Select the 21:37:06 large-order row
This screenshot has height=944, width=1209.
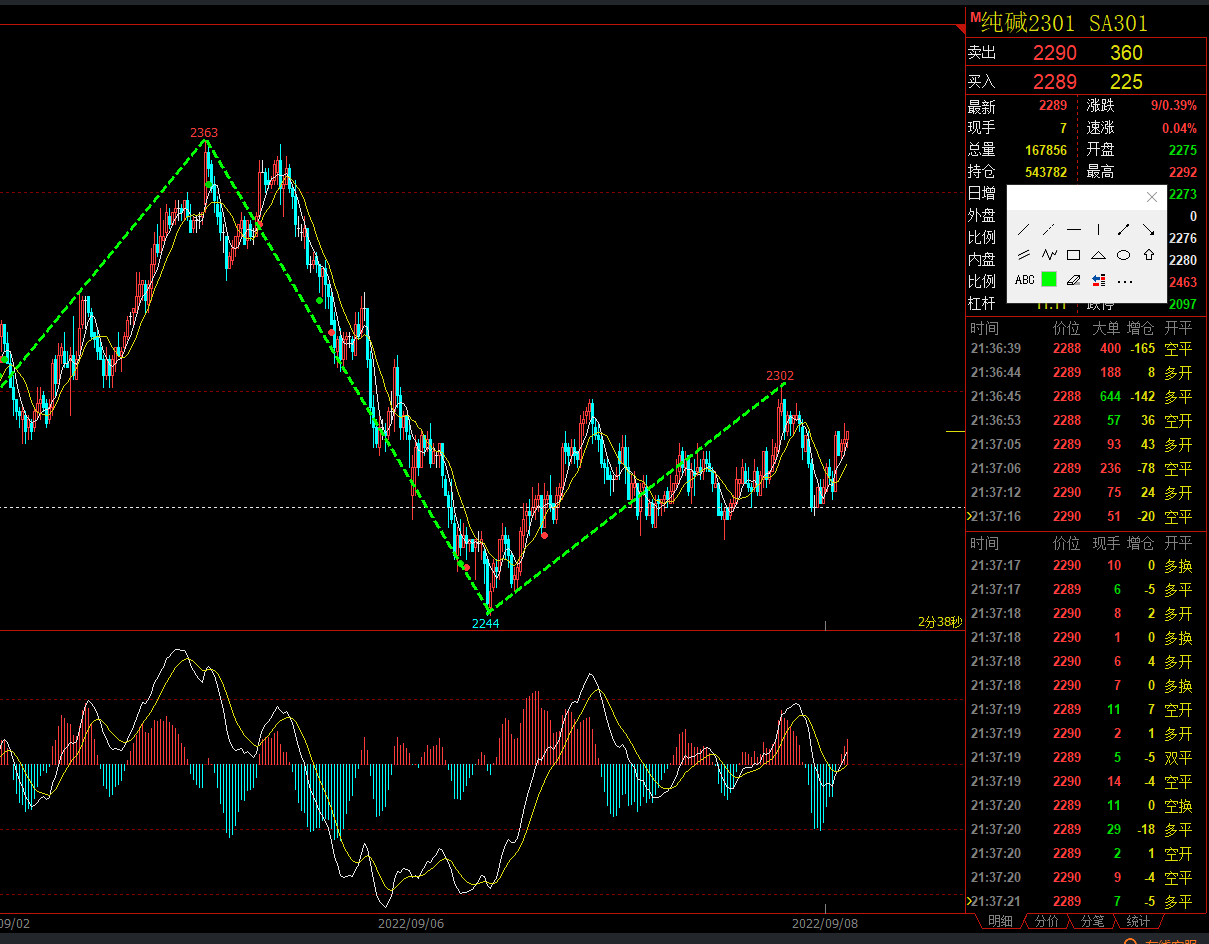pos(1086,469)
